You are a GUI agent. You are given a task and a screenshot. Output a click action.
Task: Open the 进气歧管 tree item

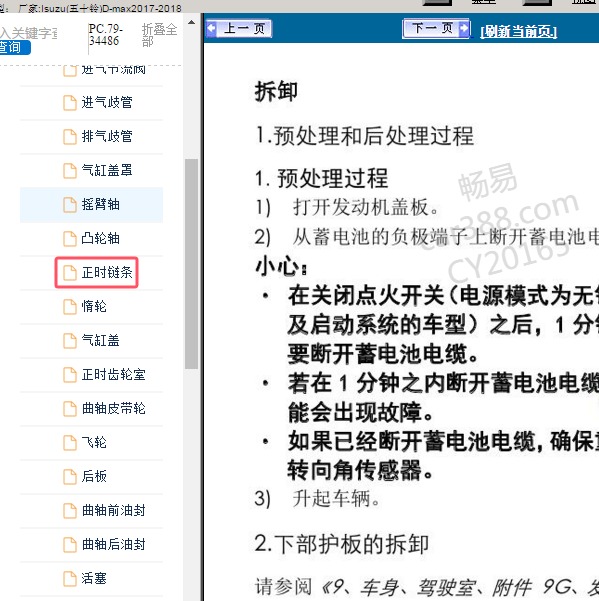click(x=107, y=102)
